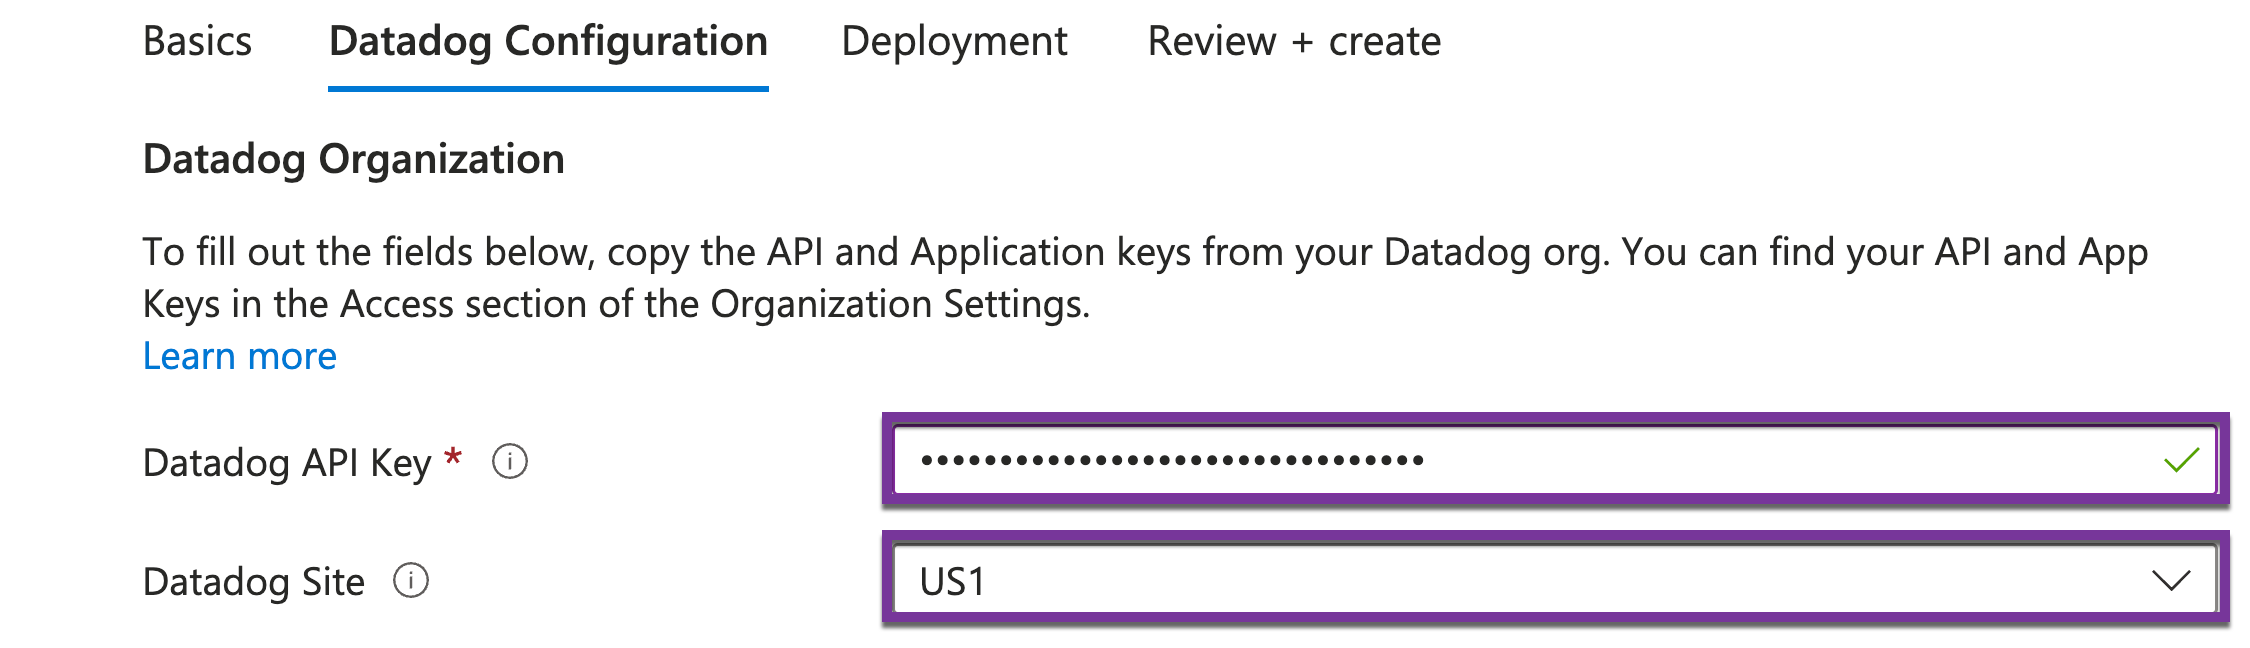Click the black left sidebar strip
Image resolution: width=2250 pixels, height=648 pixels.
click(x=56, y=324)
